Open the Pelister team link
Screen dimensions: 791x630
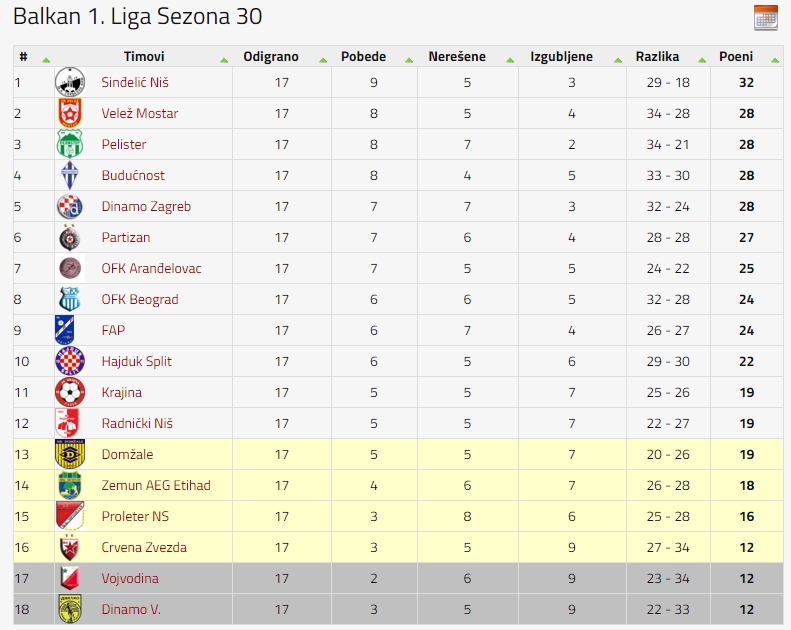124,144
